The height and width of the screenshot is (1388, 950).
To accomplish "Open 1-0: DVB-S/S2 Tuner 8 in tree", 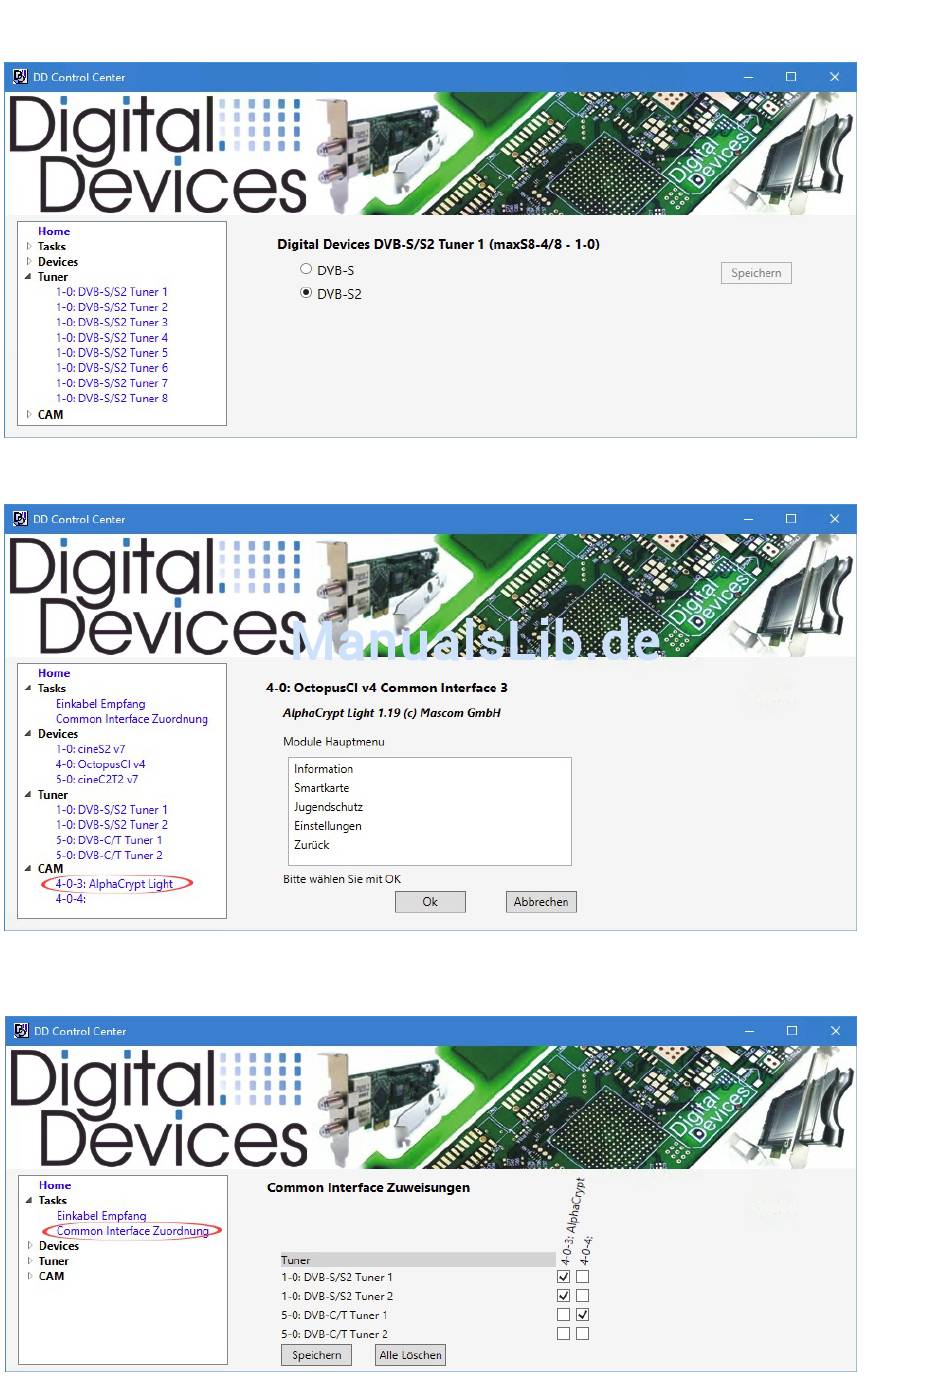I will pyautogui.click(x=112, y=398).
